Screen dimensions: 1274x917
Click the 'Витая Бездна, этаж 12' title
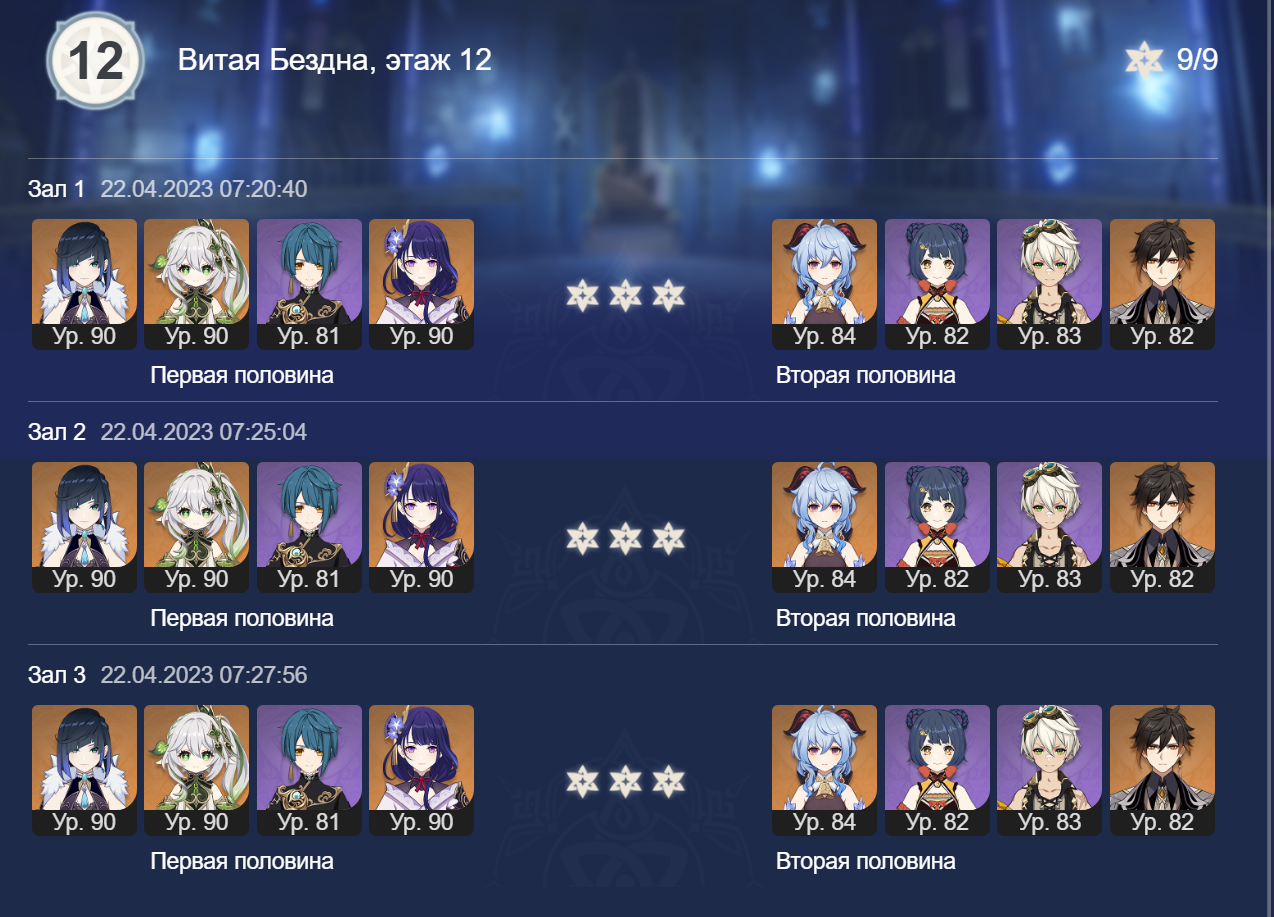(335, 60)
